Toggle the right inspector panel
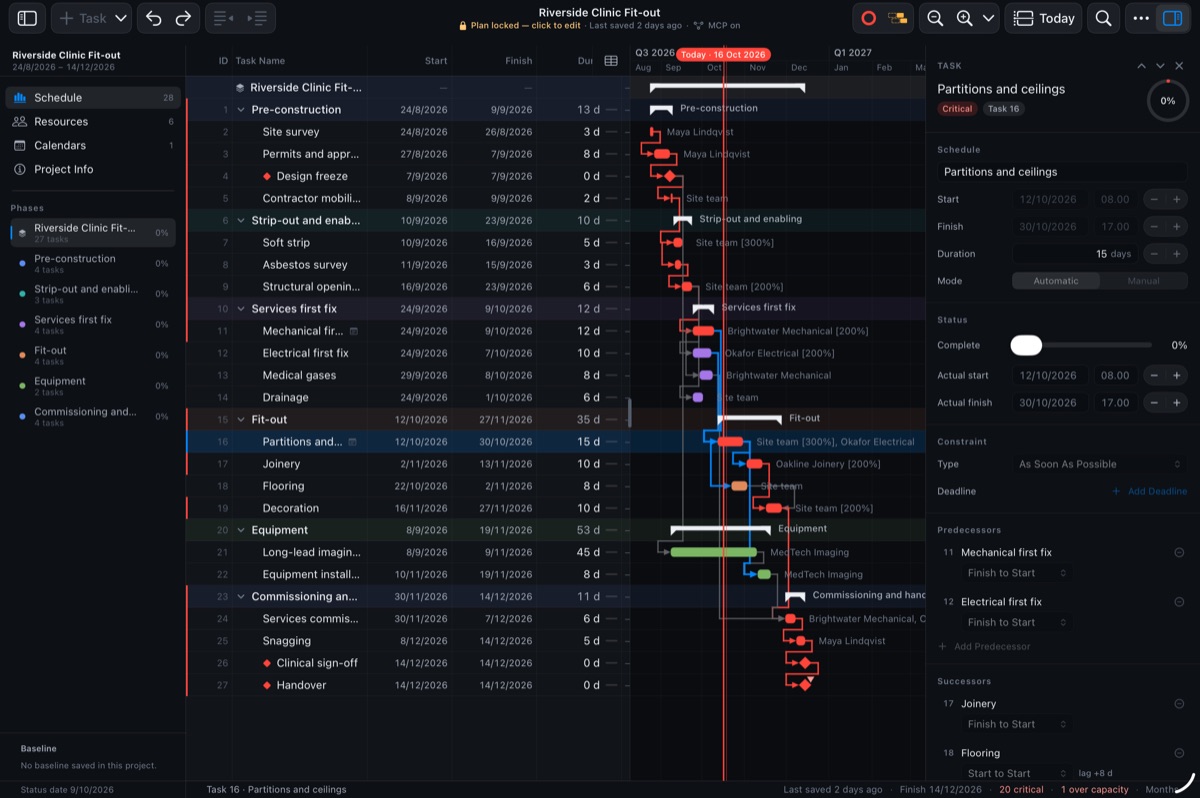Viewport: 1200px width, 798px height. coord(1170,18)
